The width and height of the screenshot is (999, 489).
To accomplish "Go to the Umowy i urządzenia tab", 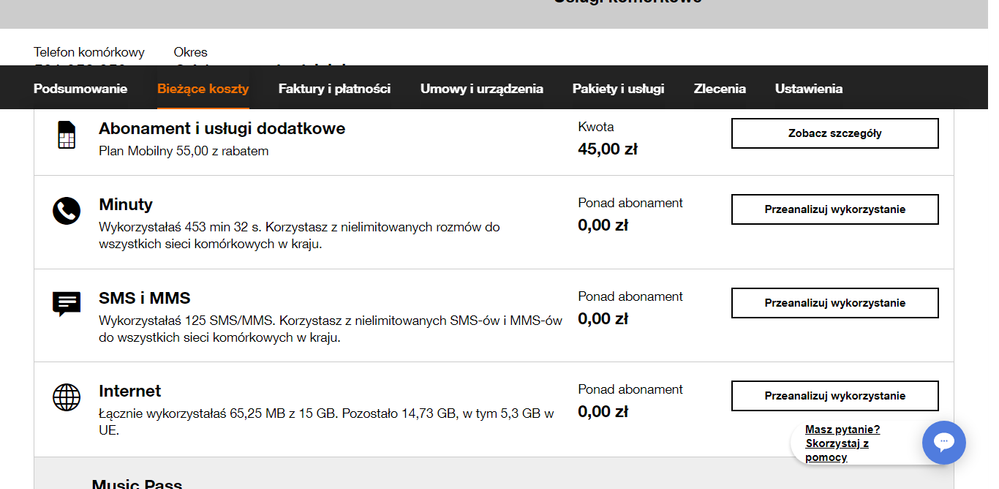I will tap(481, 89).
